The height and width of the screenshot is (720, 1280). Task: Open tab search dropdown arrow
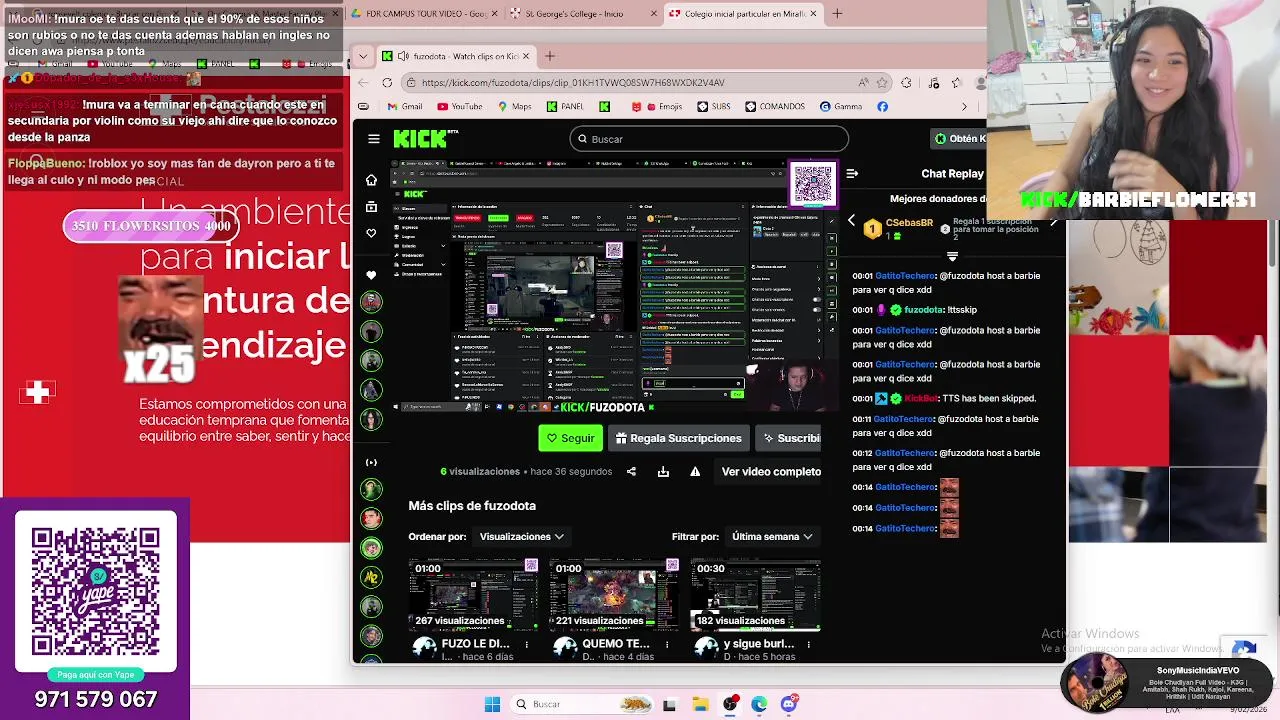(x=363, y=56)
